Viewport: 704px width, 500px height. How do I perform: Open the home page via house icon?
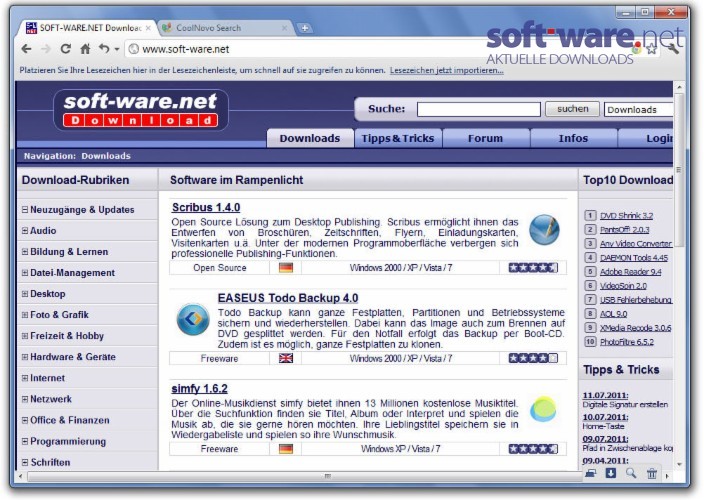[x=85, y=48]
